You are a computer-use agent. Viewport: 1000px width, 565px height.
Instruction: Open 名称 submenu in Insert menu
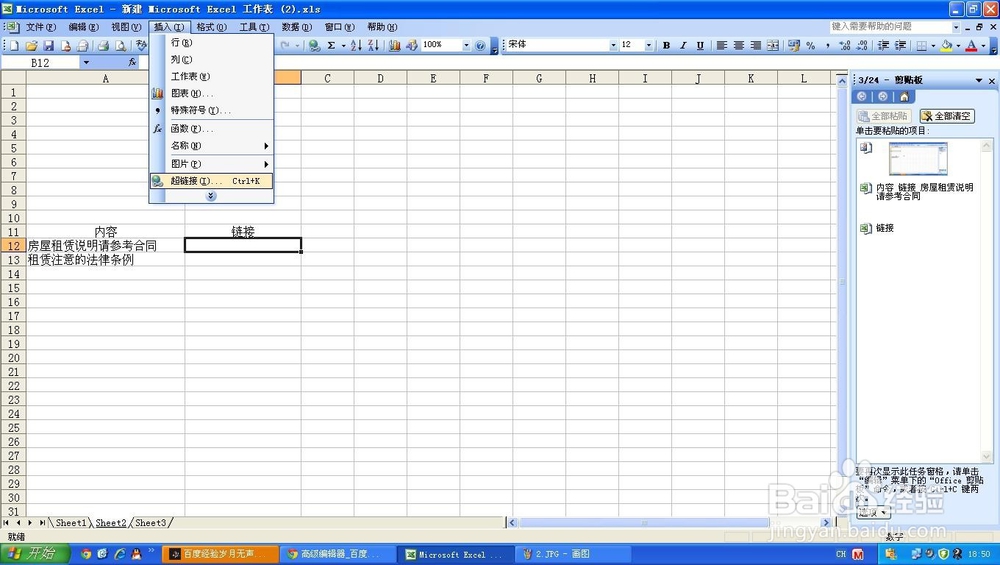[x=211, y=145]
